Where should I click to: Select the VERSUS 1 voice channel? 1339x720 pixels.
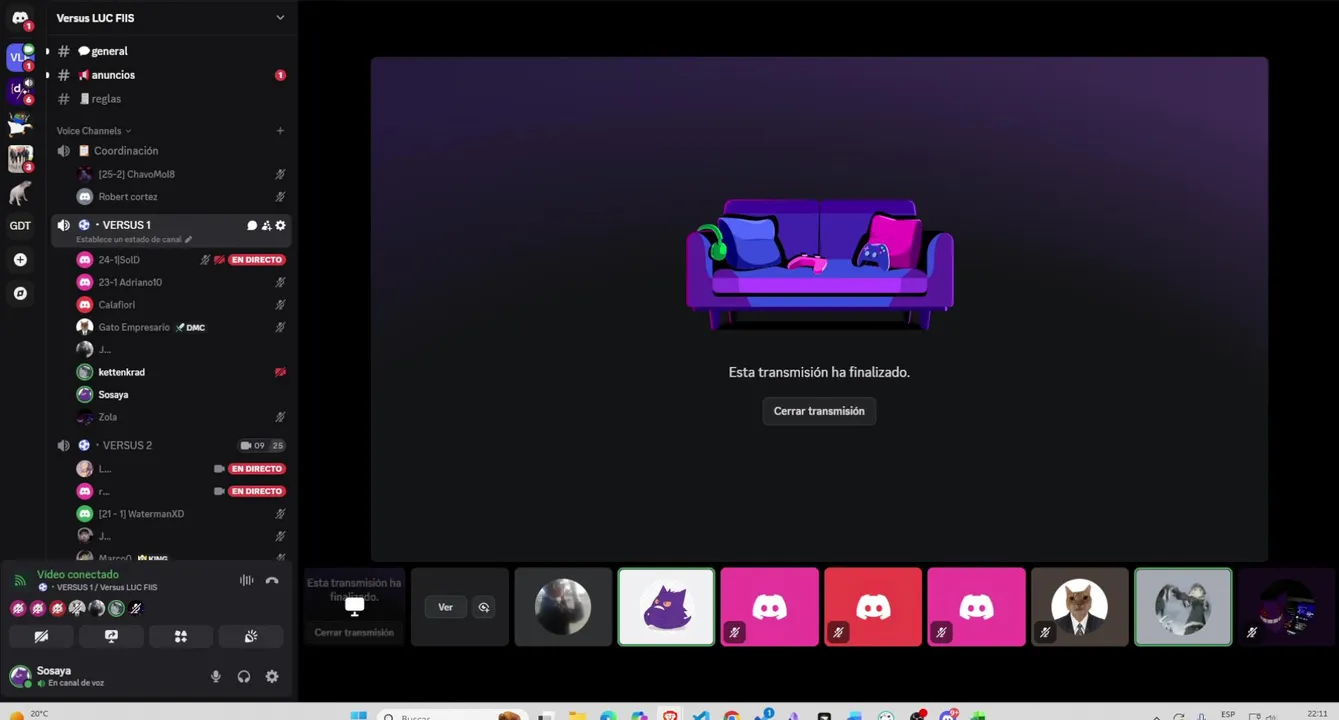point(171,229)
